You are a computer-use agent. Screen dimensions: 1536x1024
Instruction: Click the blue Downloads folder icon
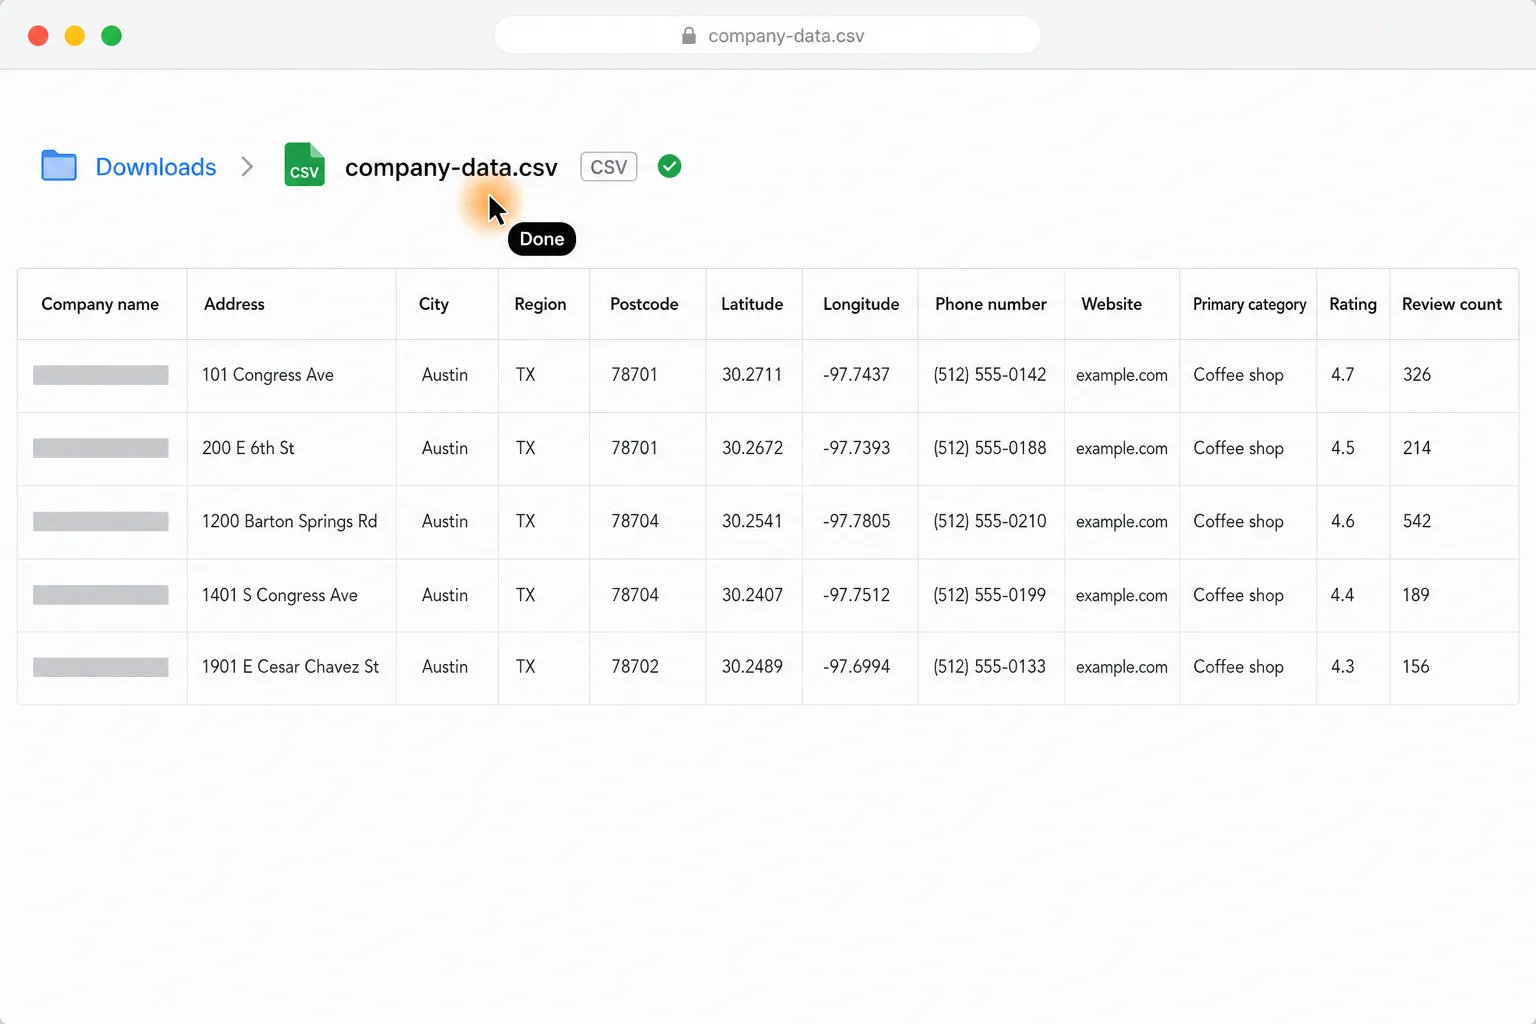59,166
